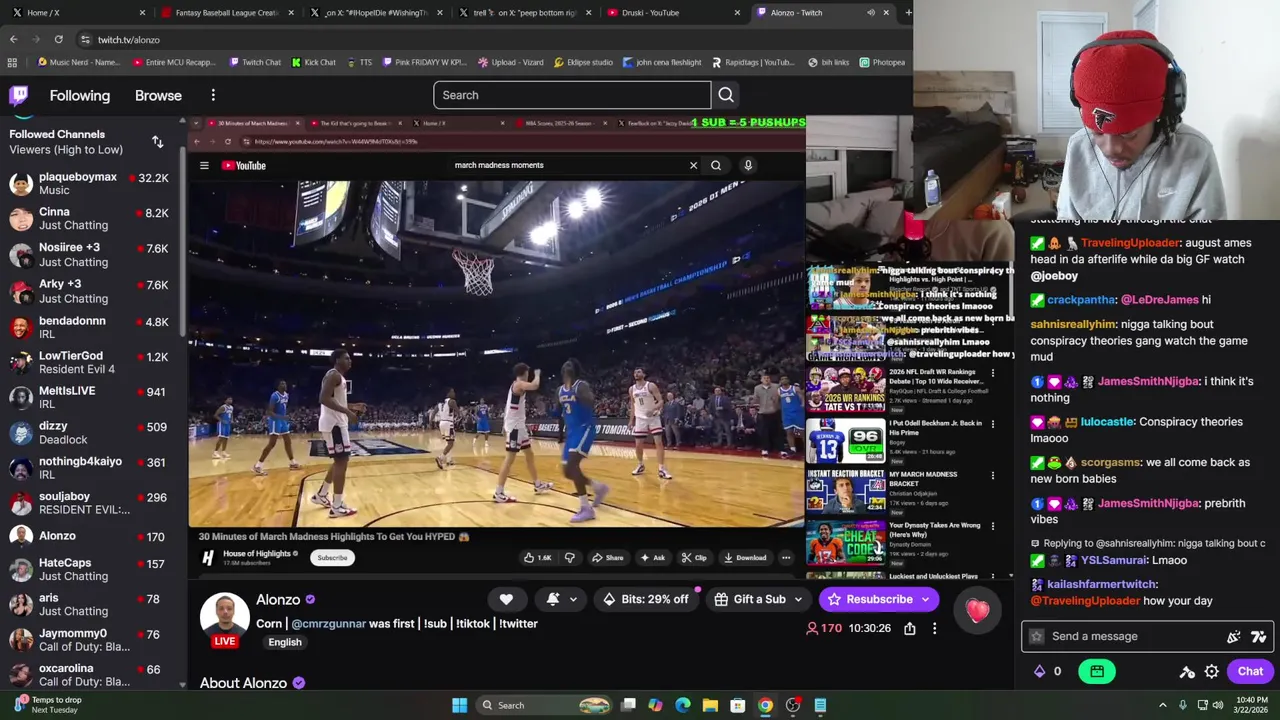Share the Alonzo stream
This screenshot has height=720, width=1280.
[910, 629]
